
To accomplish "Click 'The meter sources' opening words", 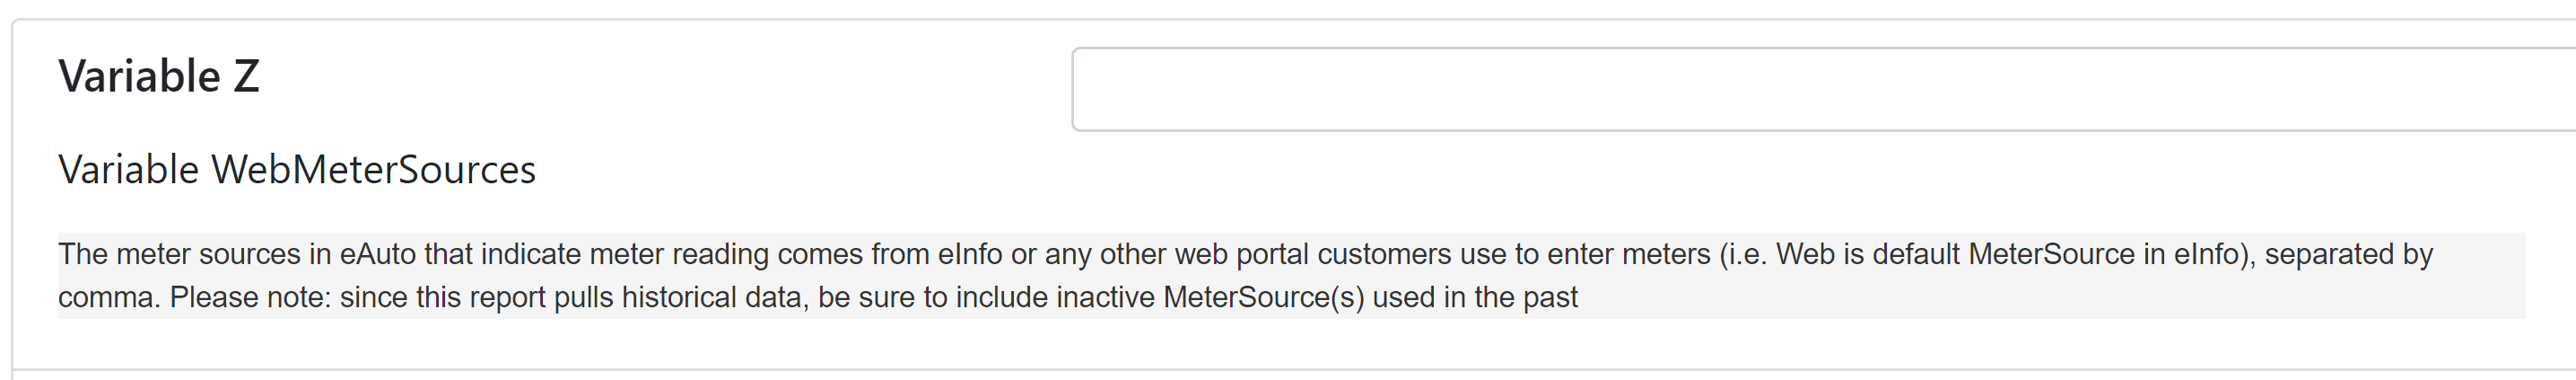I will pos(179,255).
